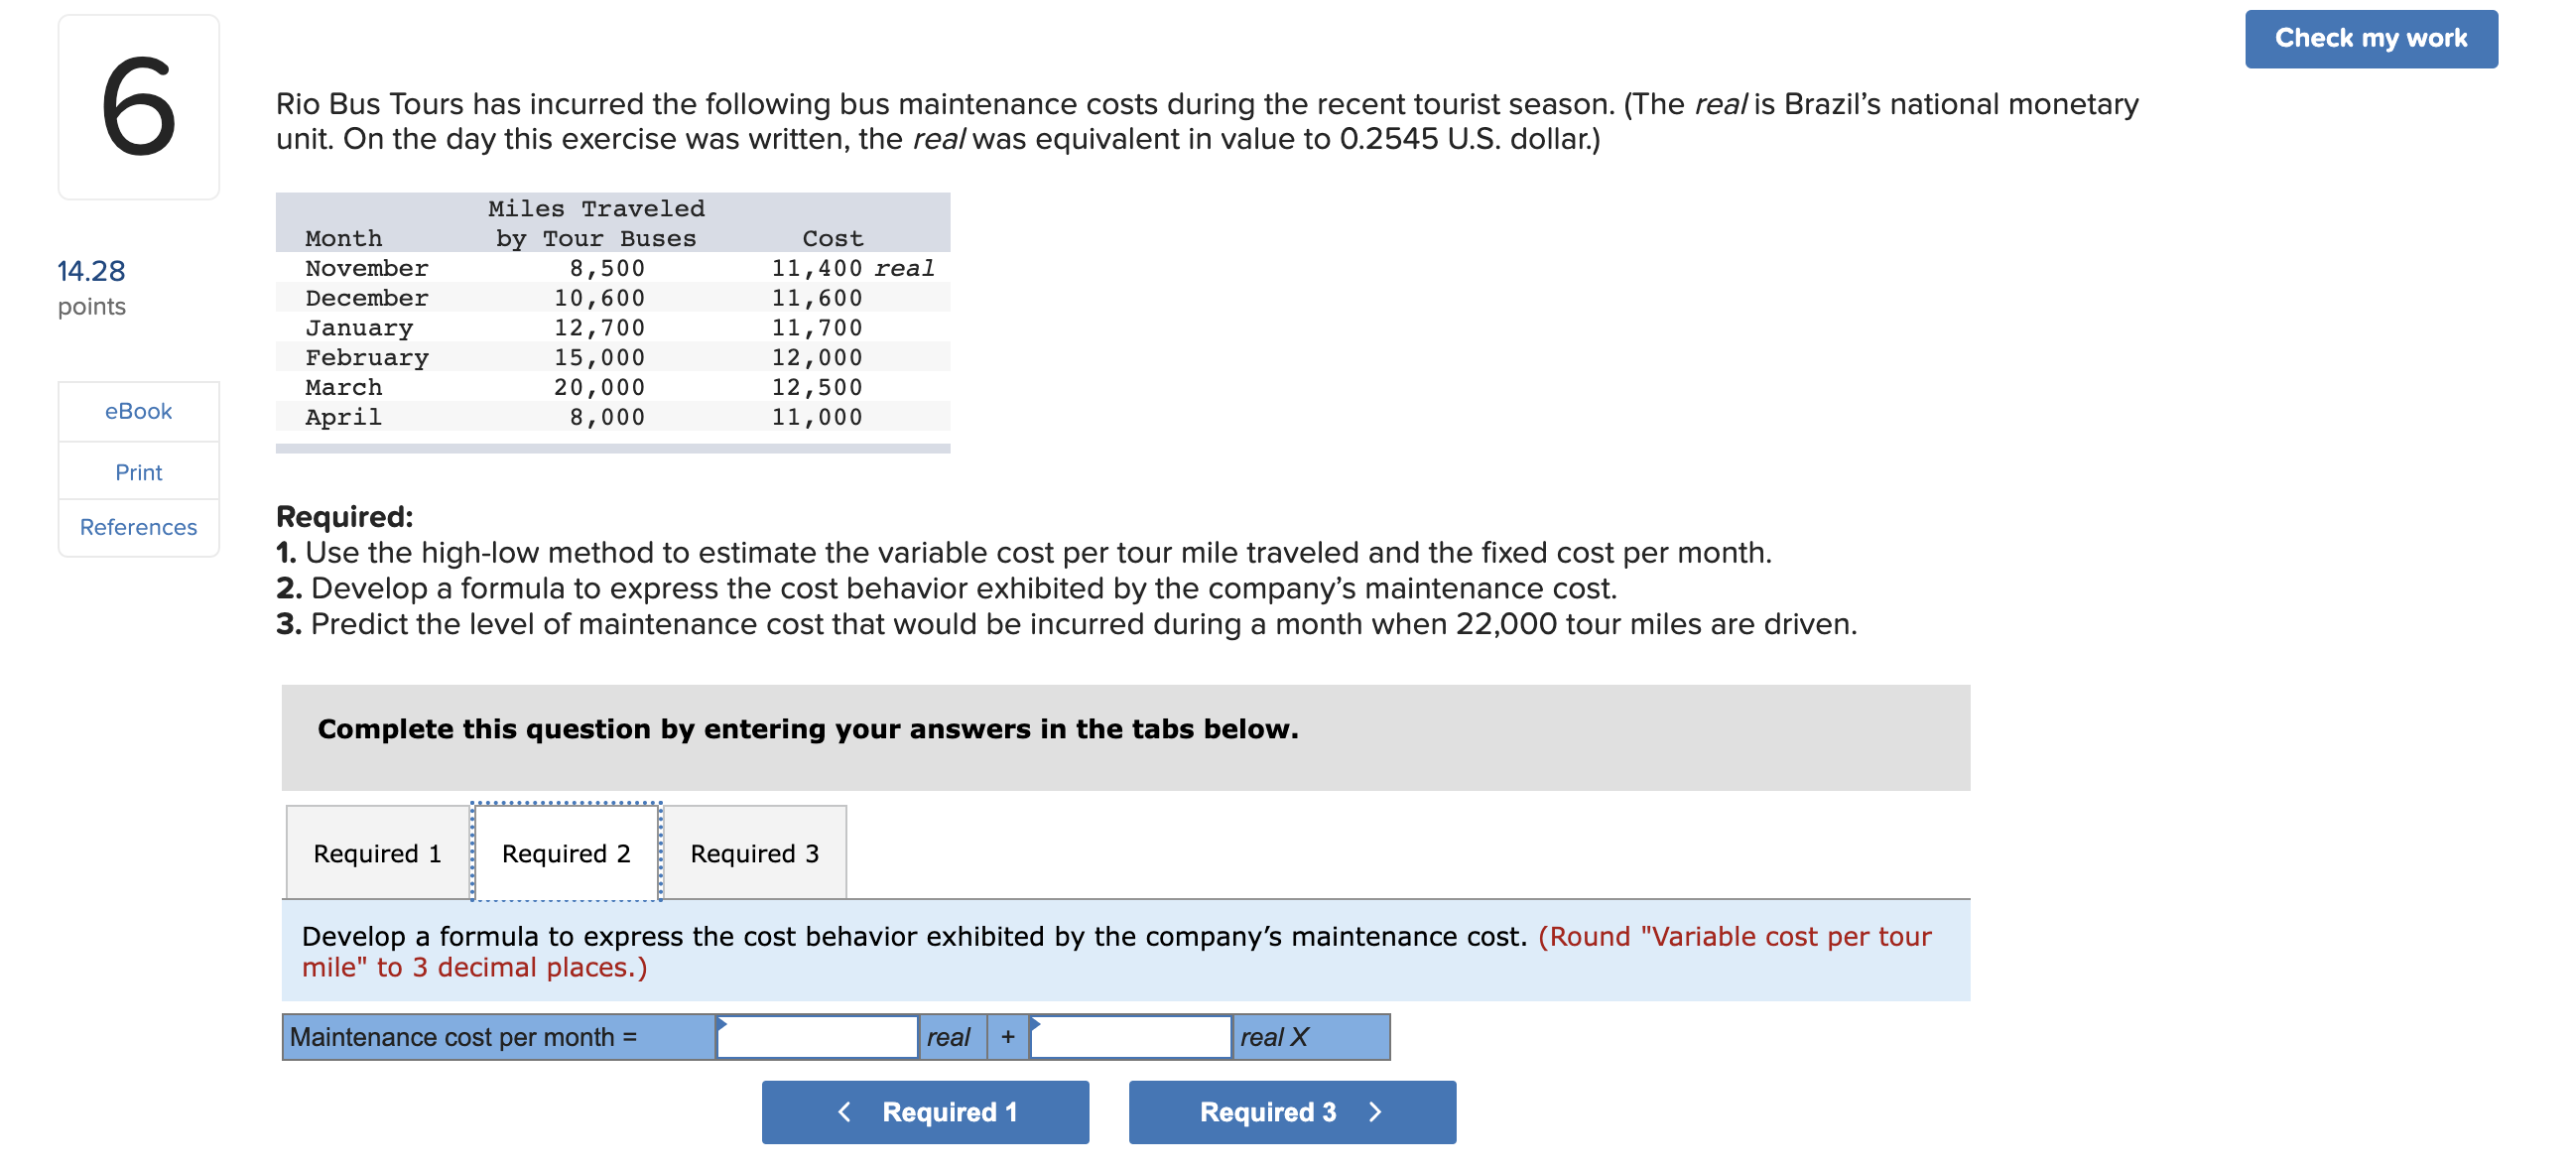The width and height of the screenshot is (2576, 1171).
Task: Select the Required 2 tab
Action: (566, 852)
